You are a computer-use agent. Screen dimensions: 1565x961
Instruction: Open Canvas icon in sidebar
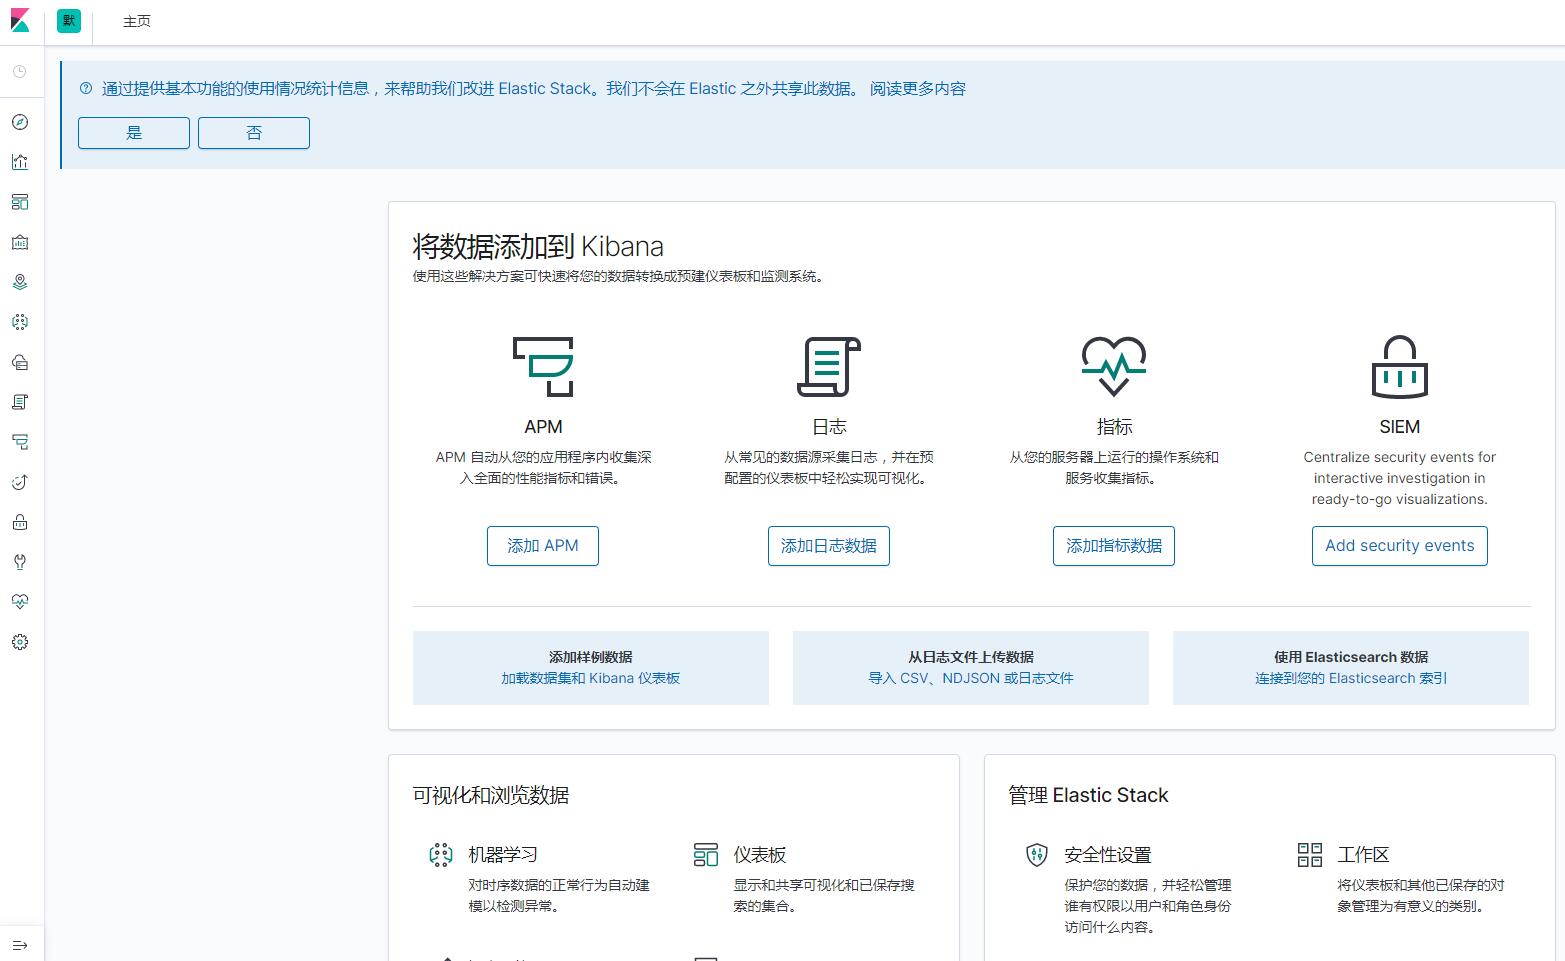[20, 242]
